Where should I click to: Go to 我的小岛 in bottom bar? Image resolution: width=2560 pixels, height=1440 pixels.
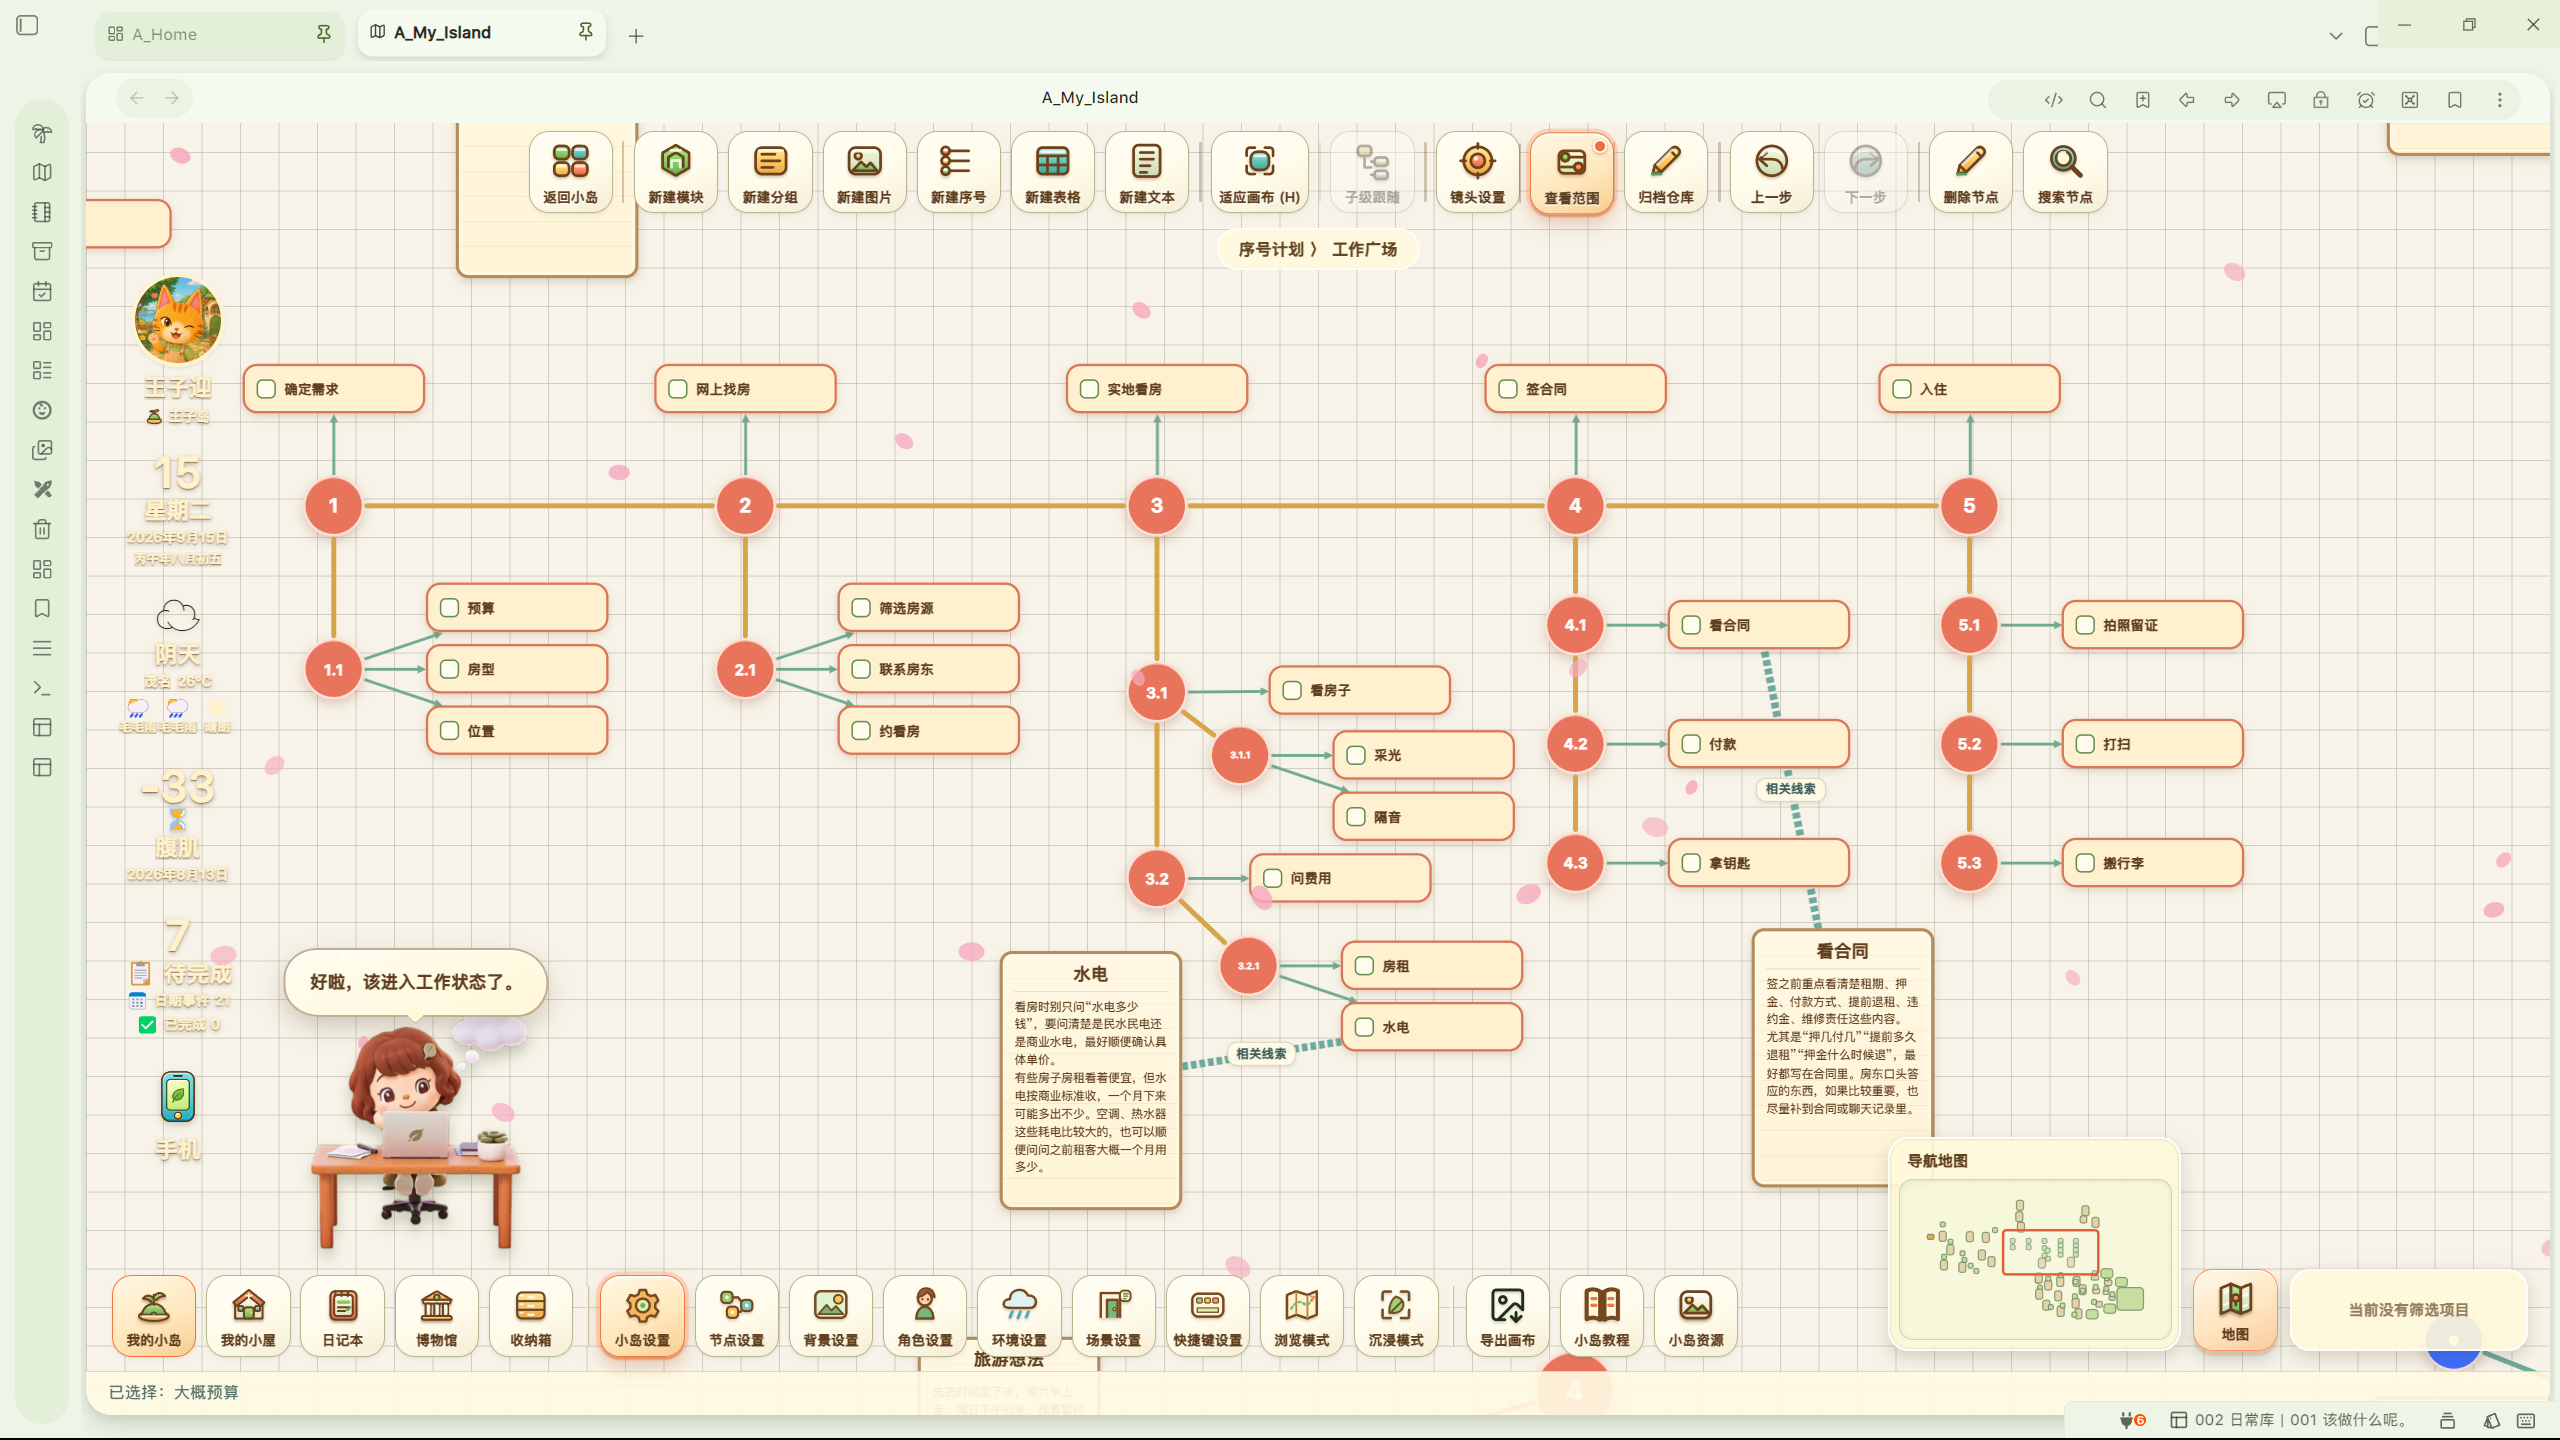click(154, 1315)
